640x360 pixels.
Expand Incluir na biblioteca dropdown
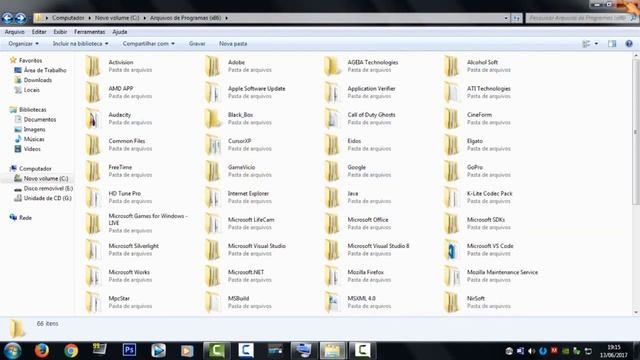(80, 44)
